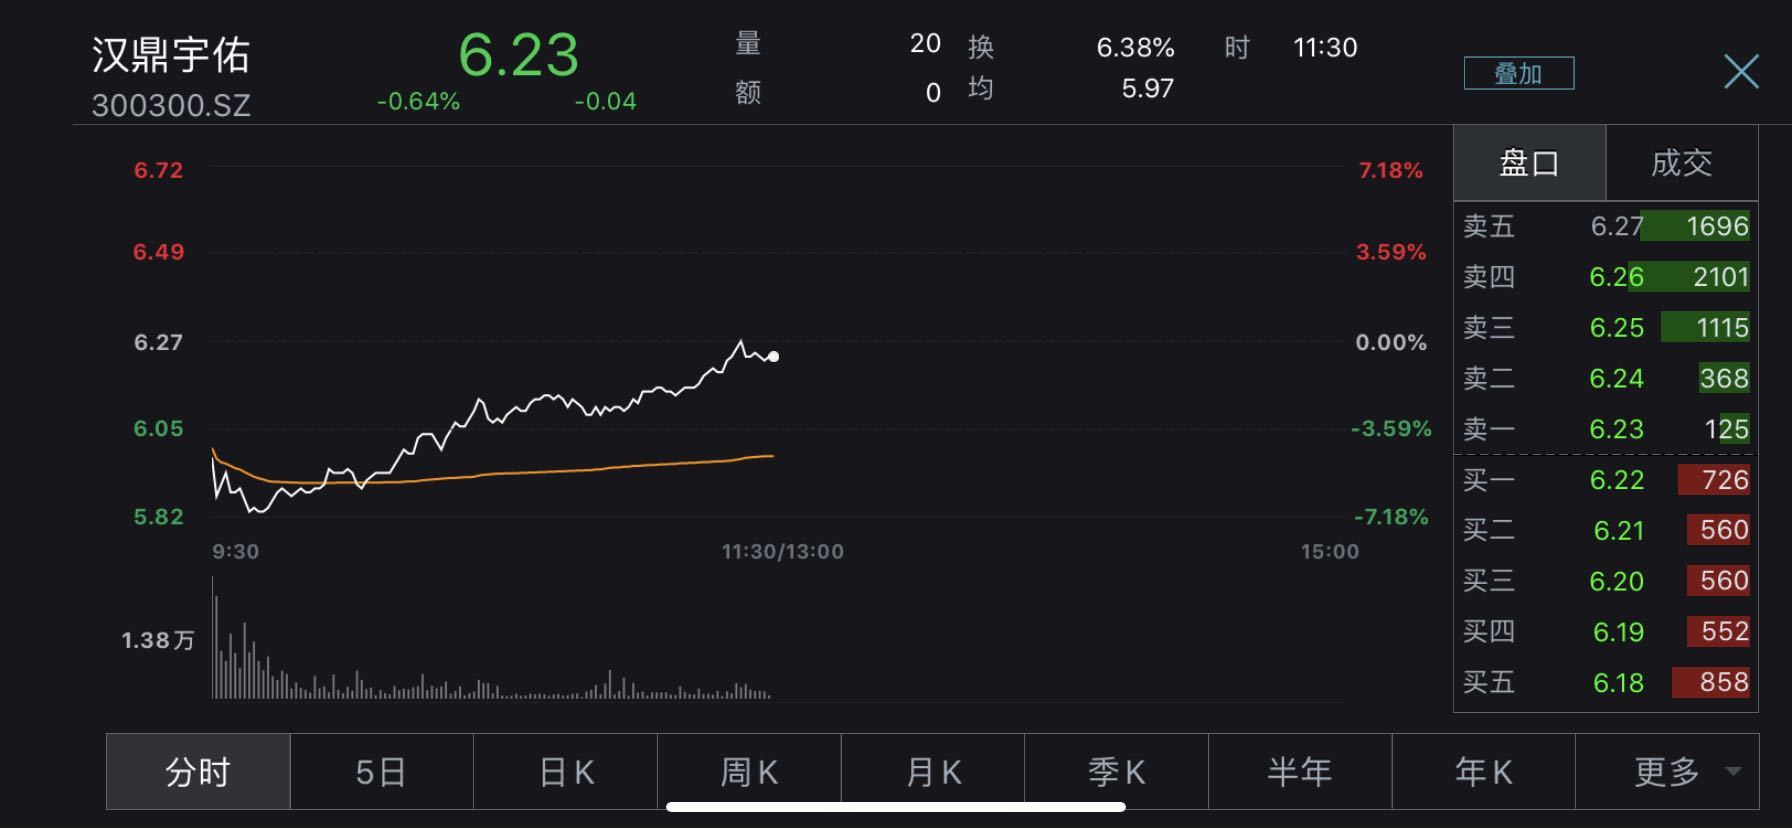This screenshot has height=828, width=1792.
Task: Select the 买五 bid row at 6.18
Action: [x=1605, y=682]
